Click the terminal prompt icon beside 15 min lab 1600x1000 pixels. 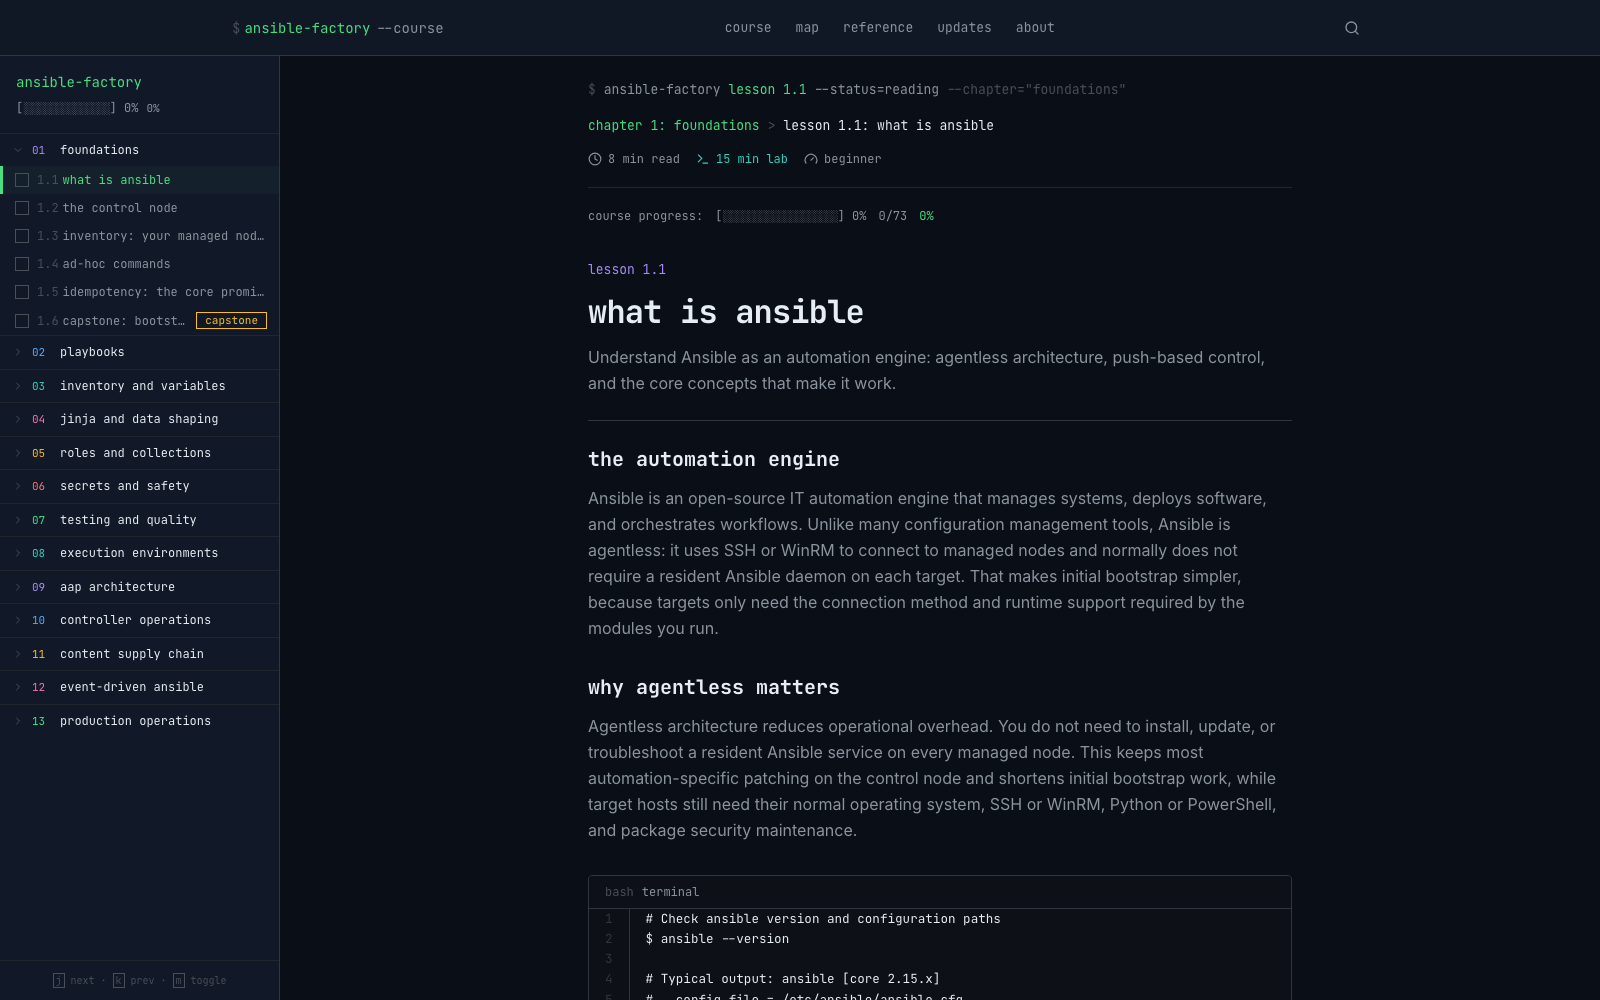pyautogui.click(x=702, y=159)
